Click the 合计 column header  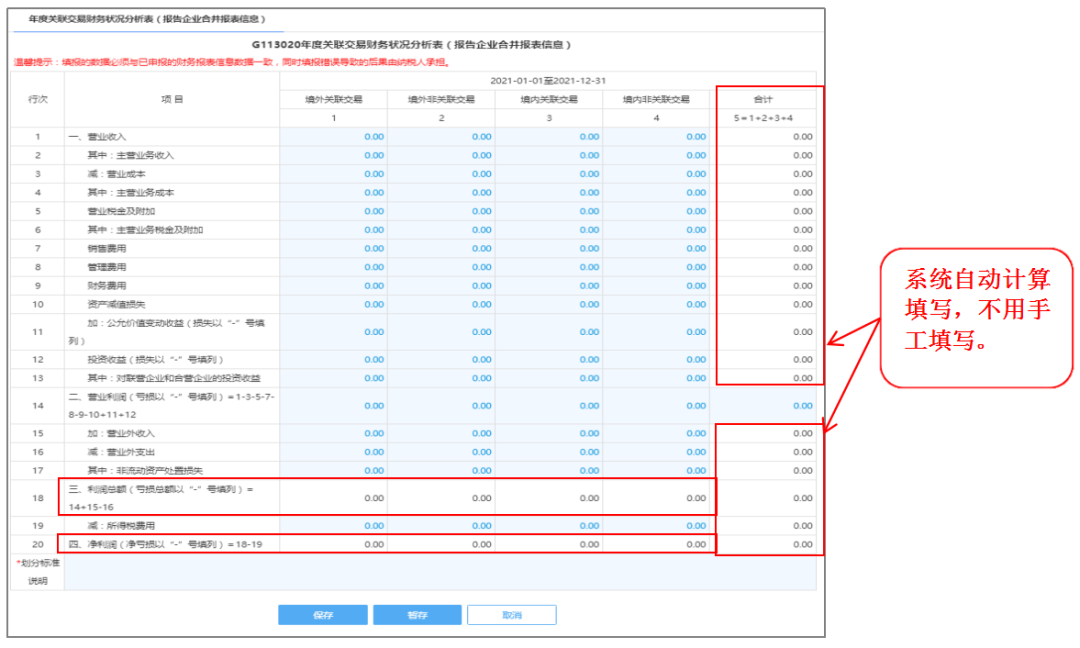tap(763, 99)
